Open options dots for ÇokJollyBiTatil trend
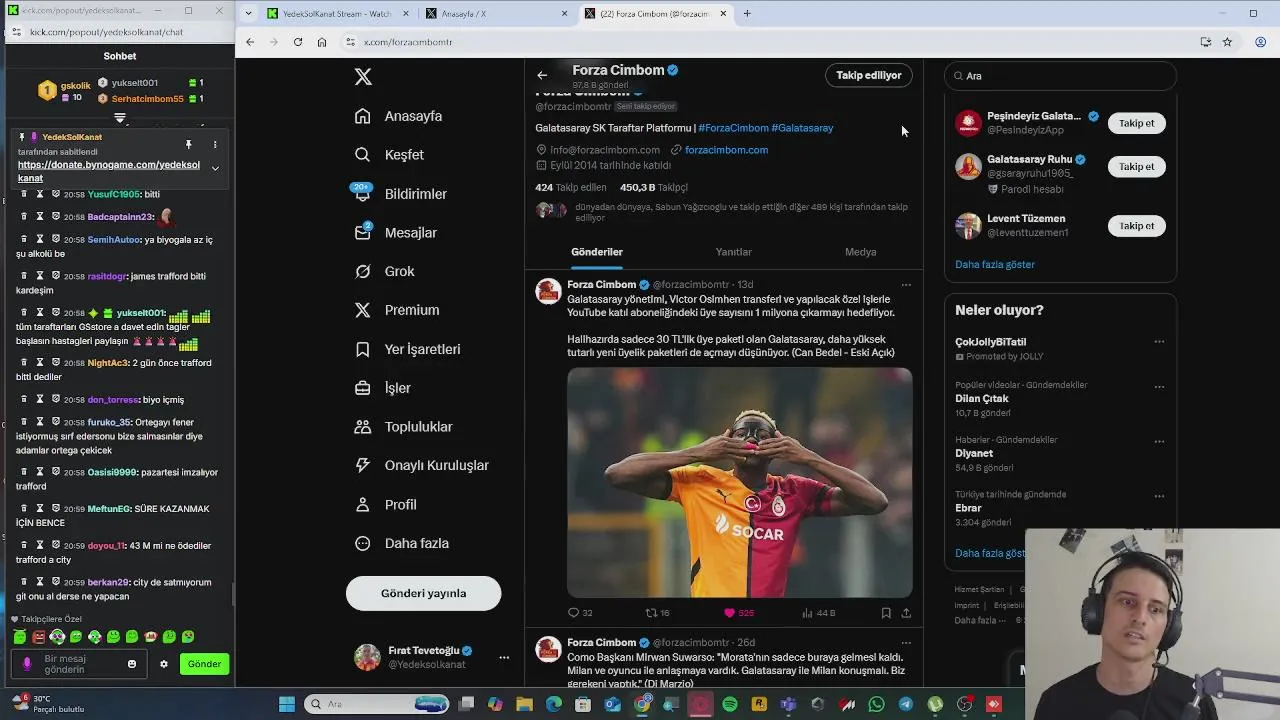Screen dimensions: 1280x720 point(1159,342)
